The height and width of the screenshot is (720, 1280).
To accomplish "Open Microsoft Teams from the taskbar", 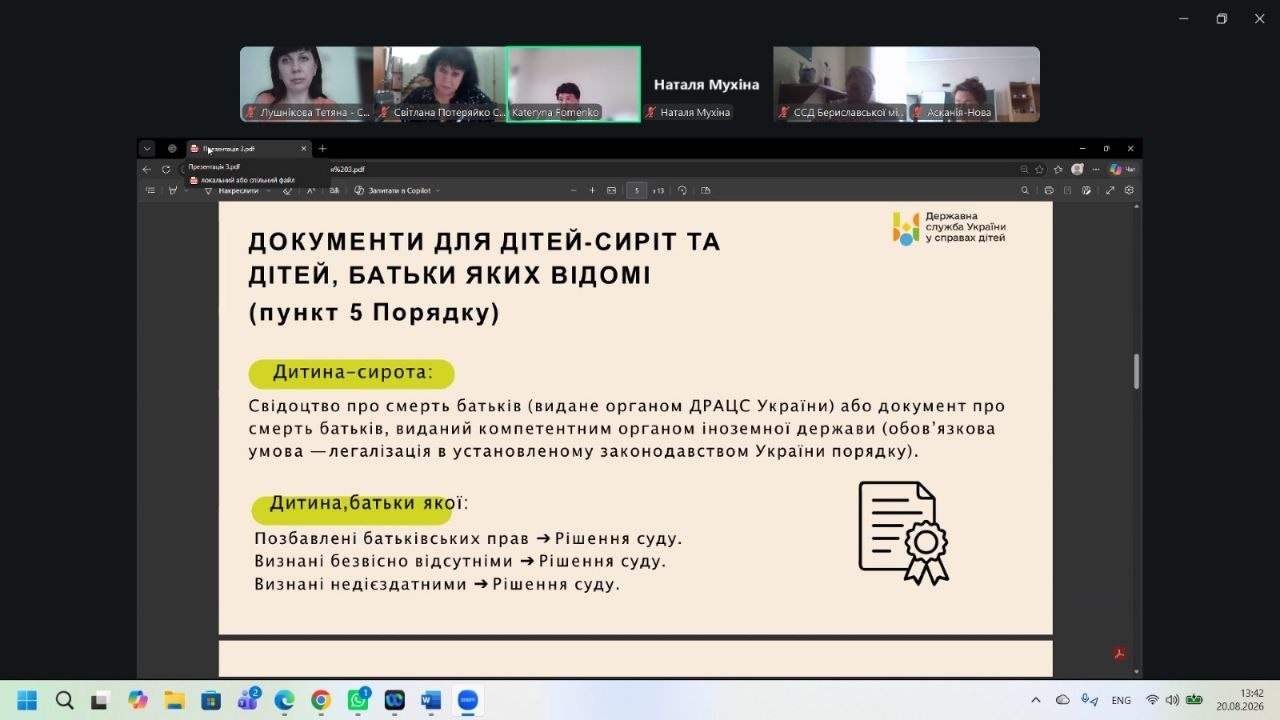I will point(248,700).
